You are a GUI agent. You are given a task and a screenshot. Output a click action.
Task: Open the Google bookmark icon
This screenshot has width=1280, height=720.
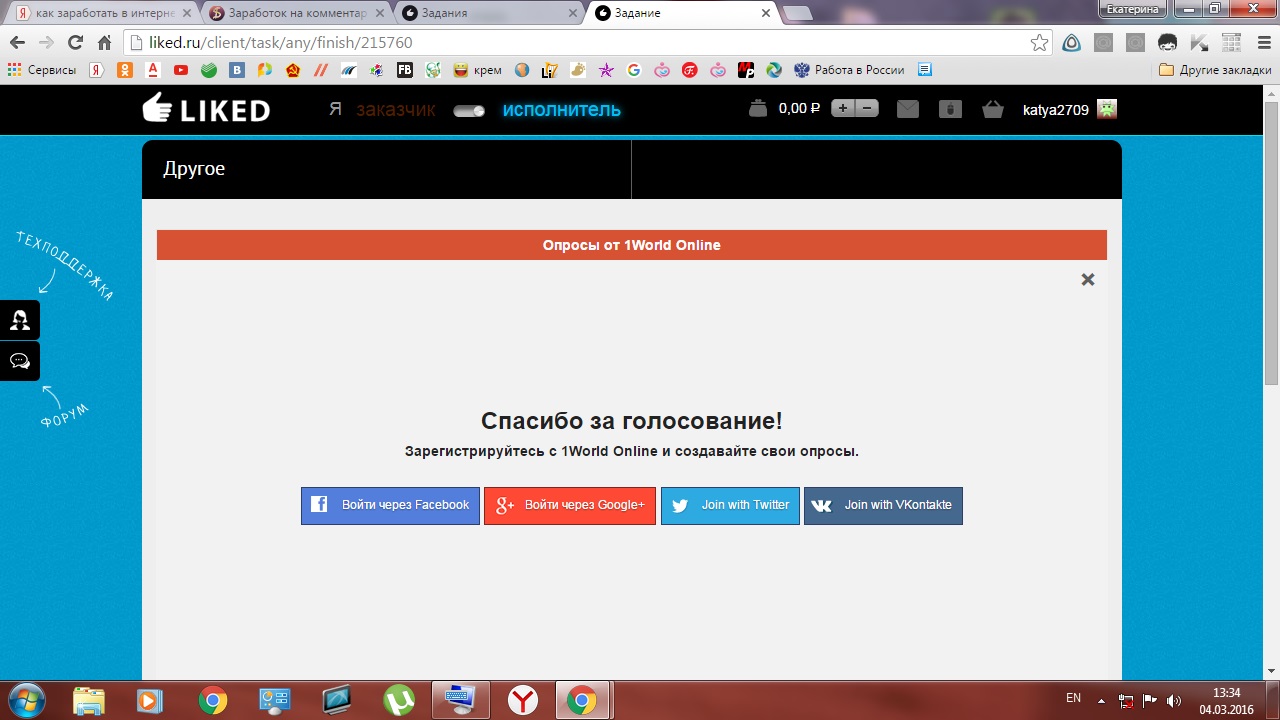point(633,70)
